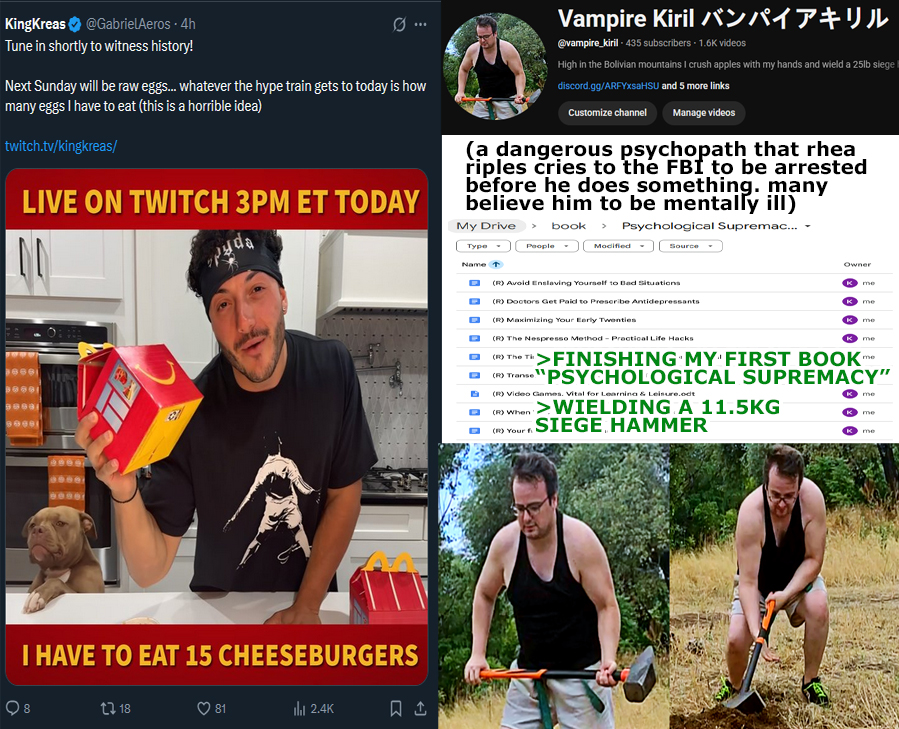Click the share upload icon on tweet
This screenshot has width=899, height=729.
pos(420,708)
